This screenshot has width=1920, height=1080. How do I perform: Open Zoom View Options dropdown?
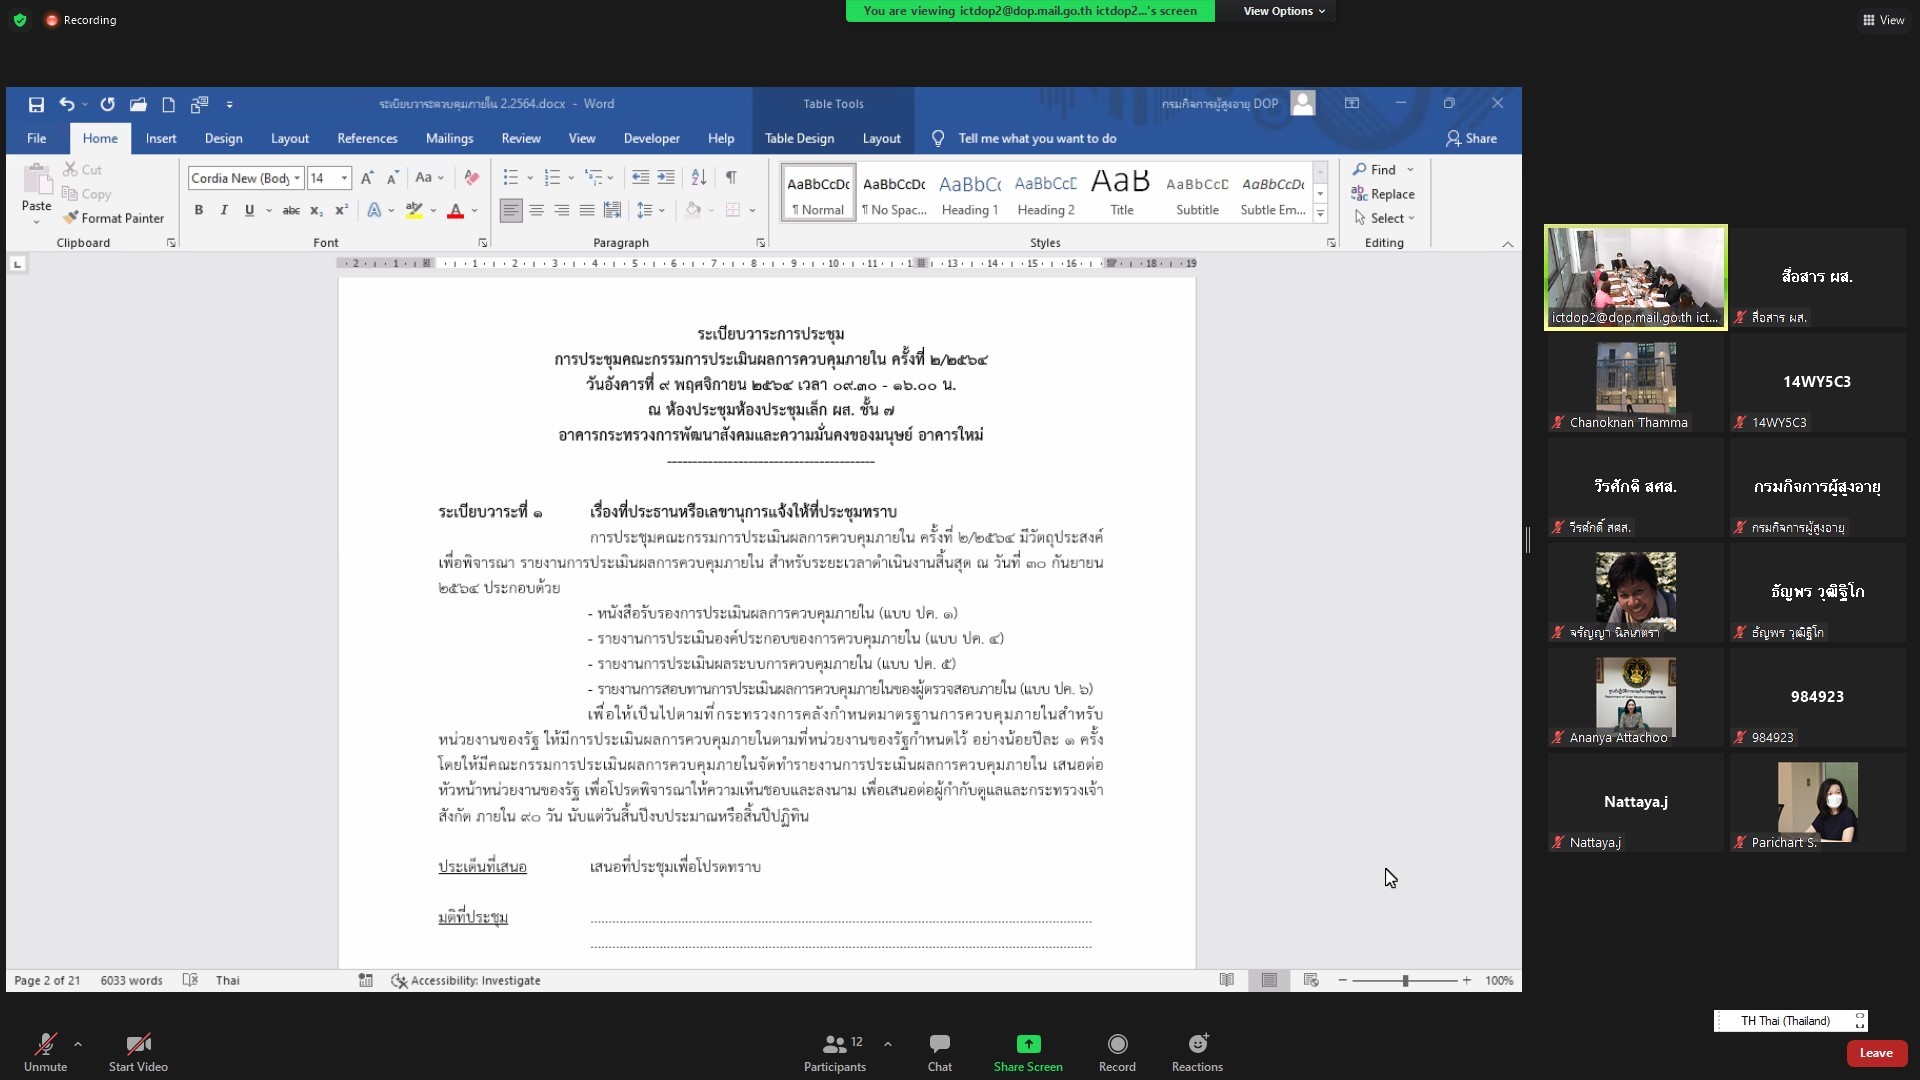(1284, 11)
